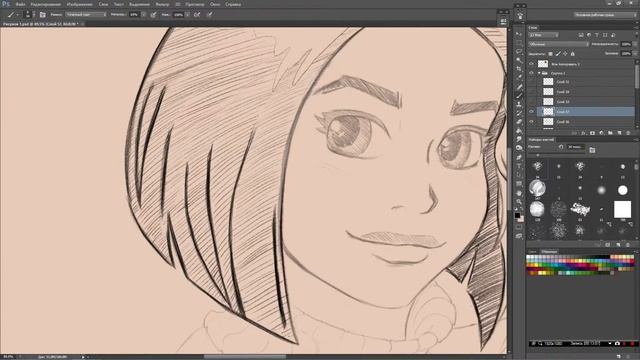Open the brush opacity dropdown arrow in options bar

(x=144, y=15)
